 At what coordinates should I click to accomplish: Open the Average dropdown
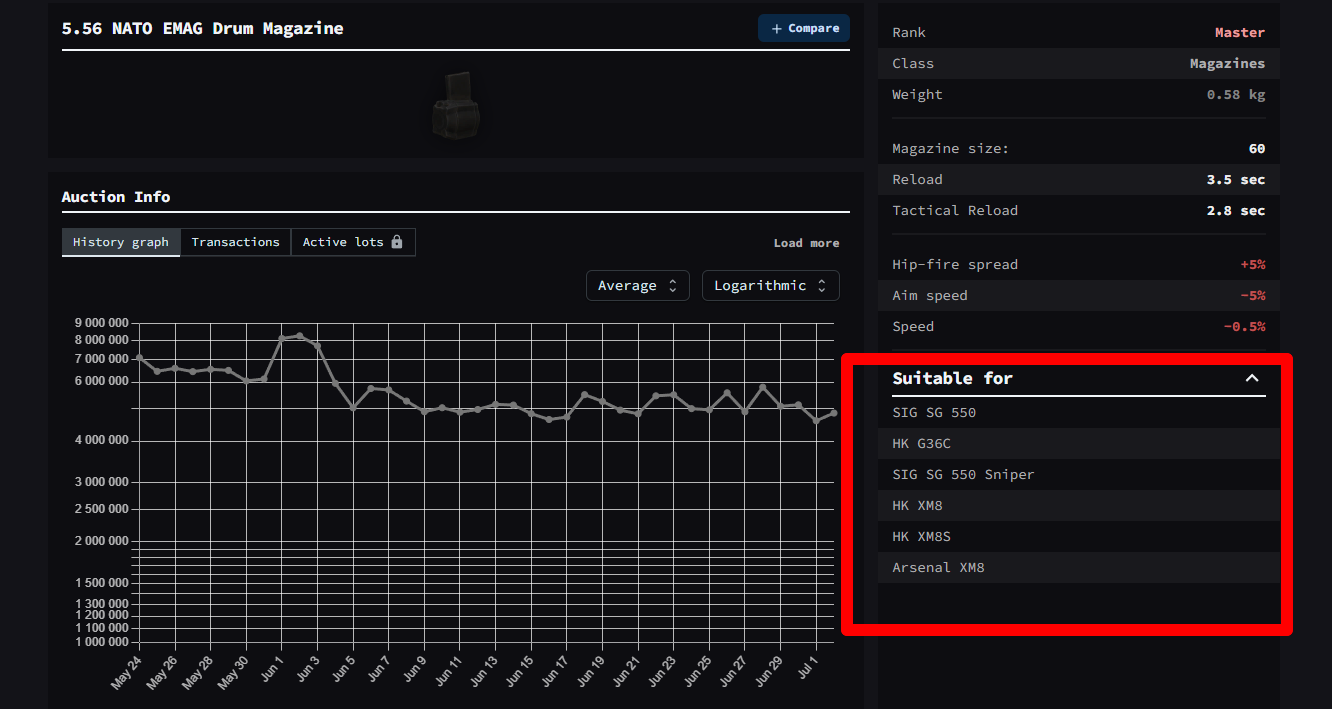coord(637,286)
